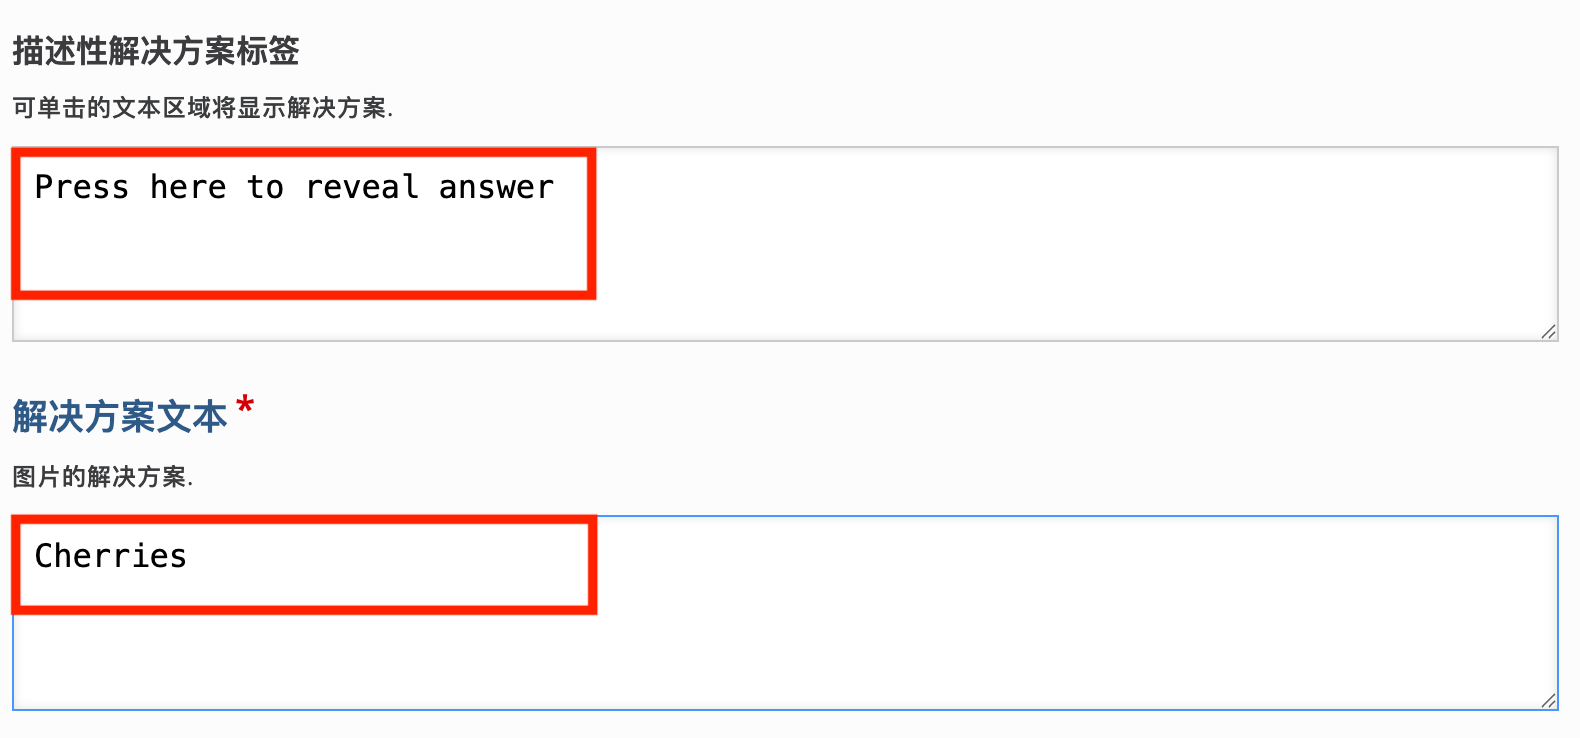The height and width of the screenshot is (738, 1580).
Task: Click the word "to" in the label textarea
Action: 266,187
